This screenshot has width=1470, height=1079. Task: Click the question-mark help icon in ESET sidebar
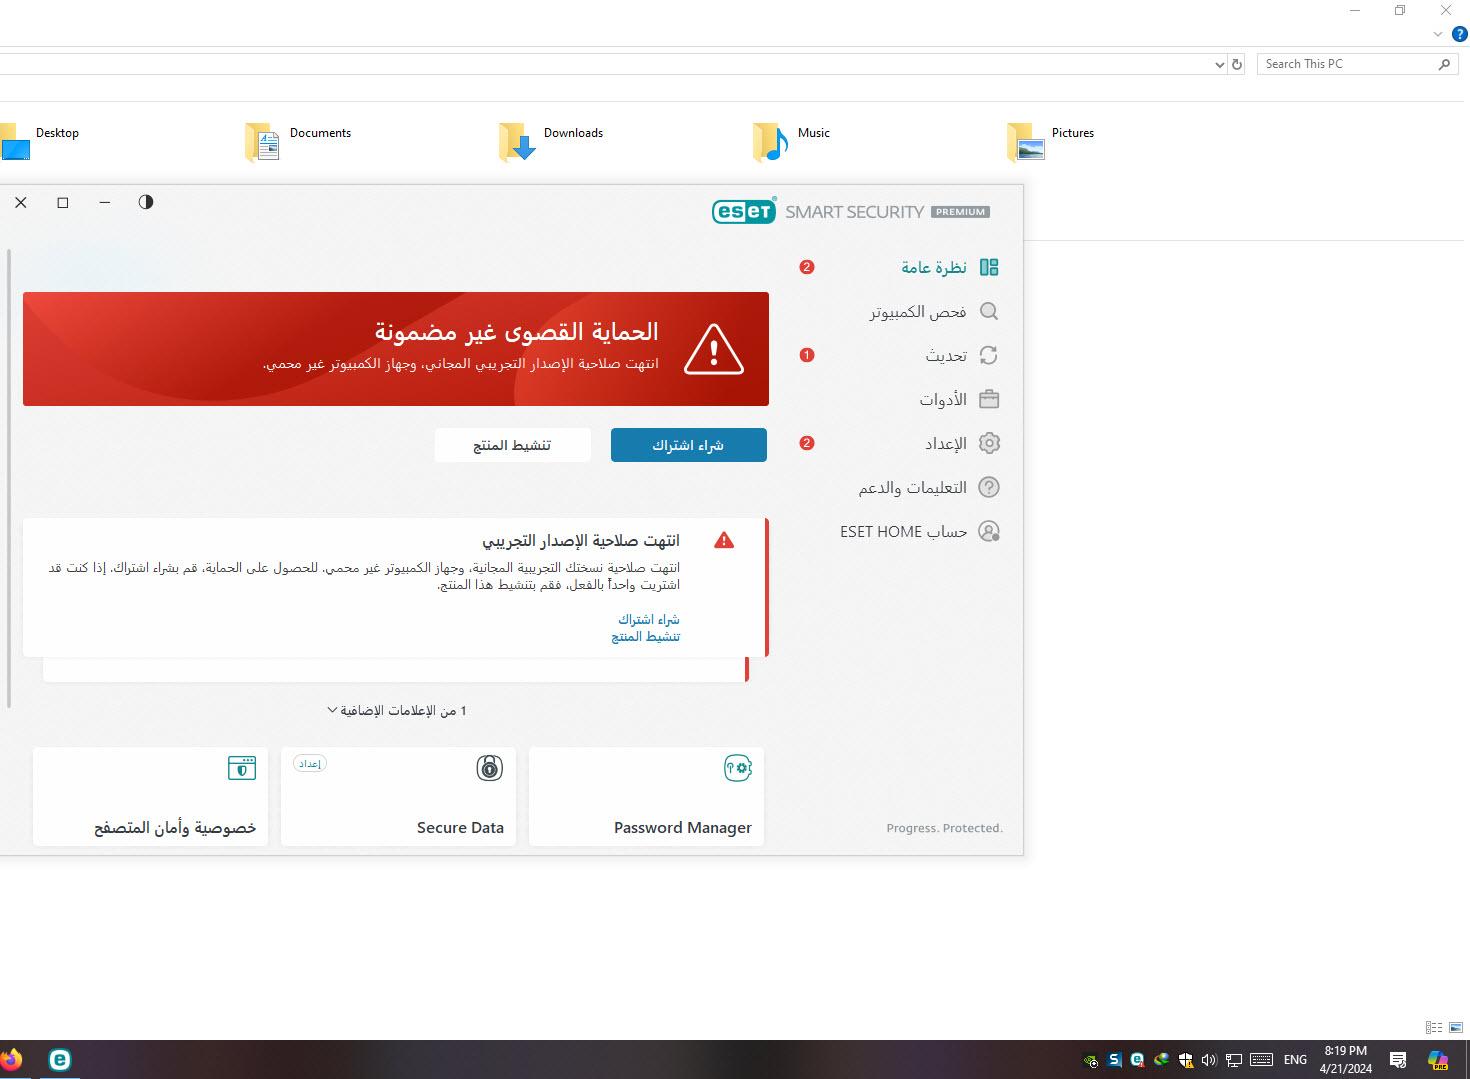click(989, 487)
